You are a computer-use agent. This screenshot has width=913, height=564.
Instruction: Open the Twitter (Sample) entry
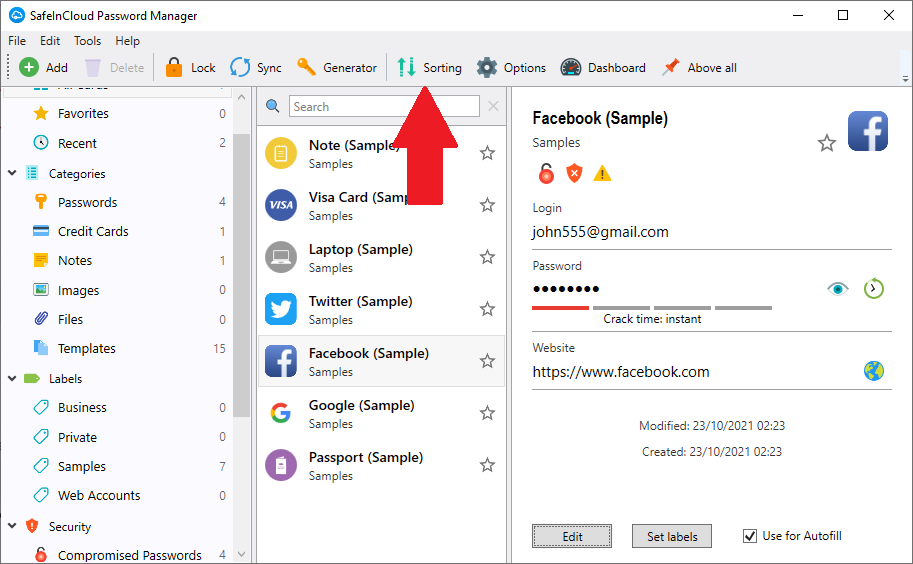pos(381,309)
